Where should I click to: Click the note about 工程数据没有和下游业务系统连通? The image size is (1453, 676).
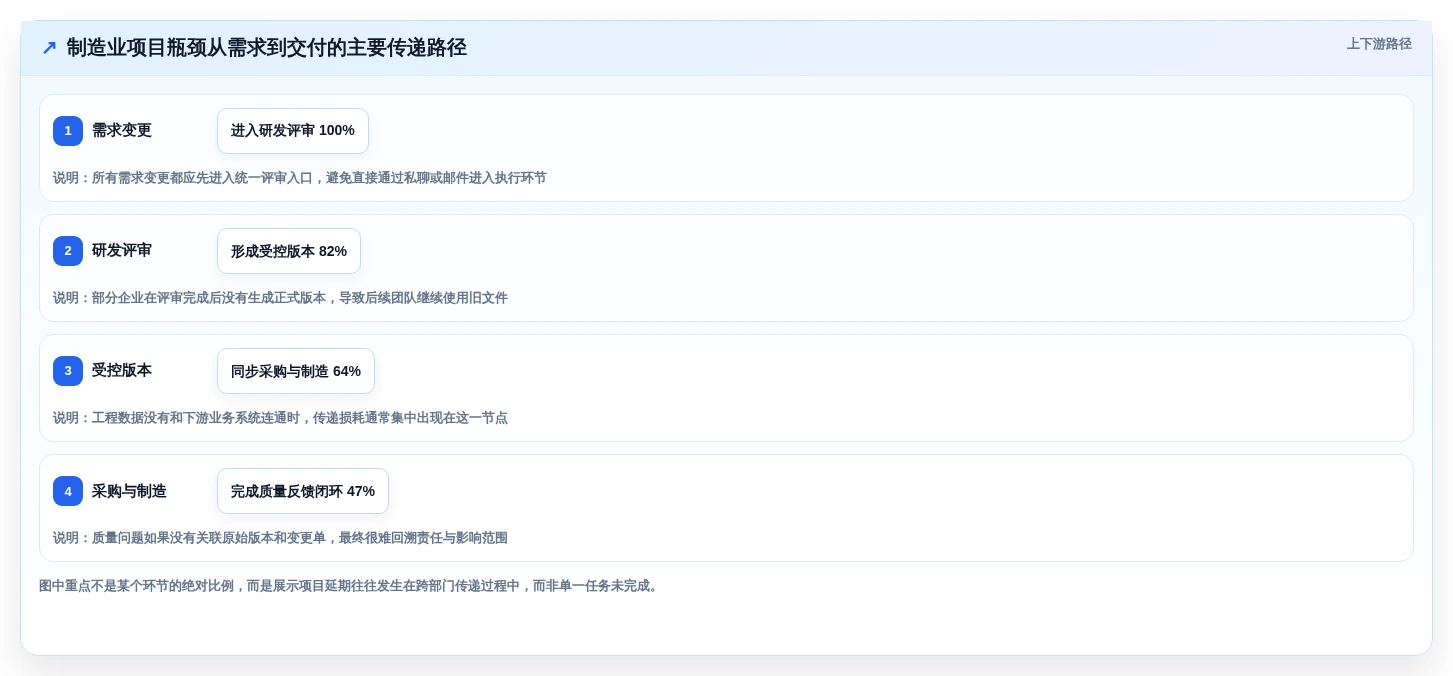(x=280, y=418)
